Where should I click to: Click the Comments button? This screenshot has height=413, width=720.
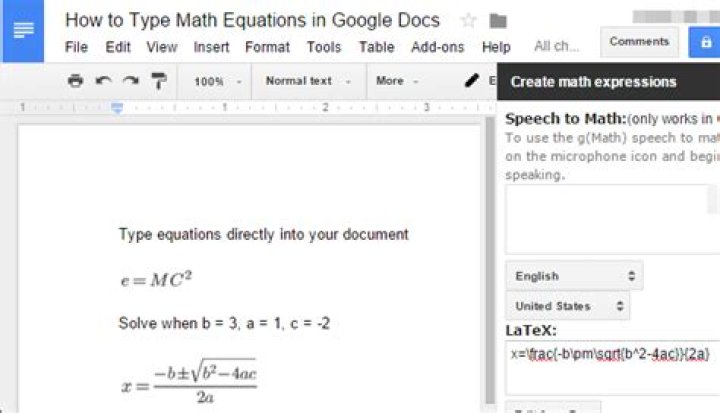639,42
